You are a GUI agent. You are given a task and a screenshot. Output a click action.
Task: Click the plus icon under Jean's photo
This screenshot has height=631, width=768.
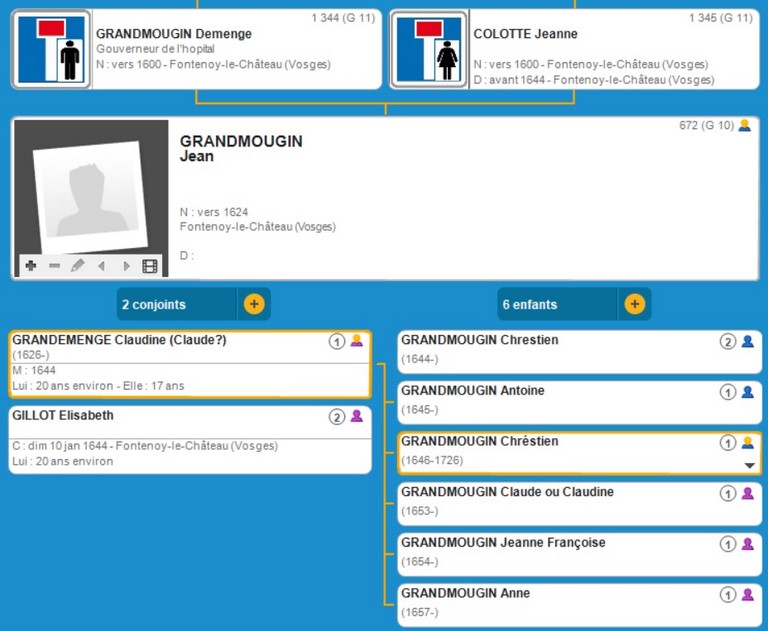click(31, 266)
